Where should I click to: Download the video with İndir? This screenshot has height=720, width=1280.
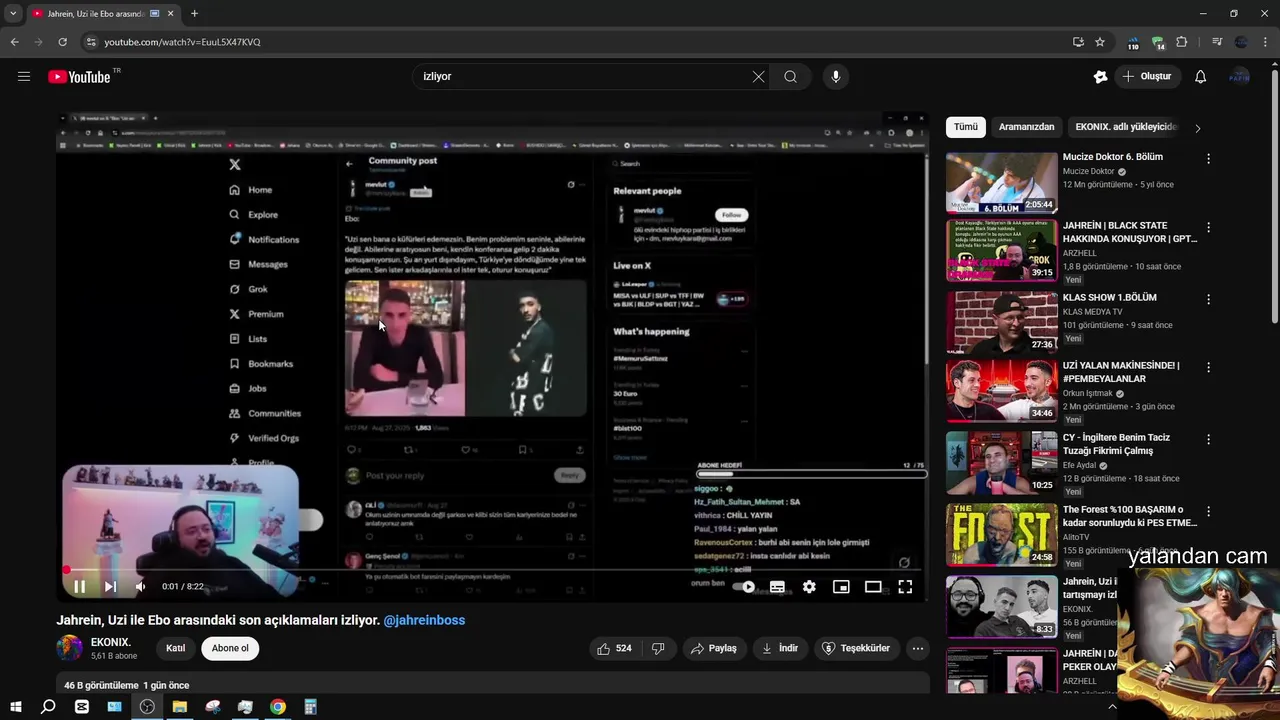(x=780, y=648)
